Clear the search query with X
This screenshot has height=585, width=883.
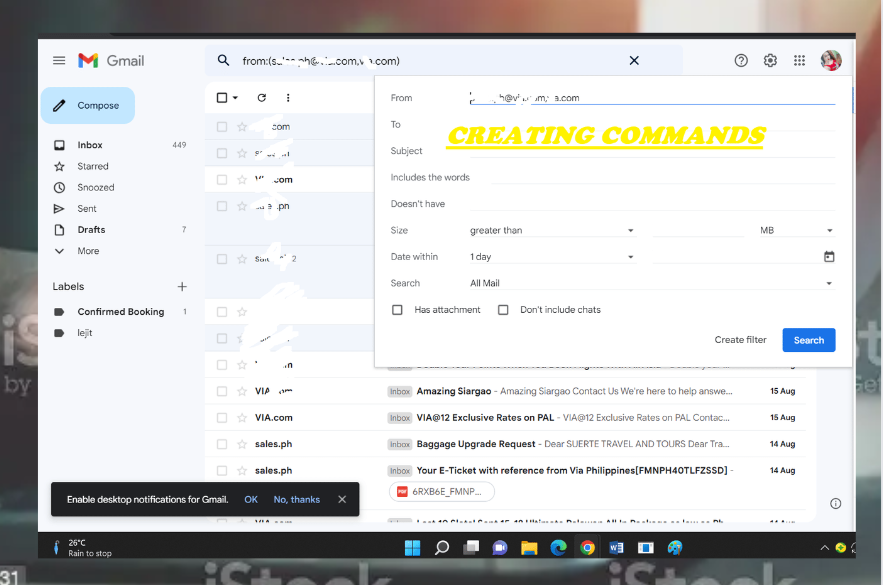(634, 60)
